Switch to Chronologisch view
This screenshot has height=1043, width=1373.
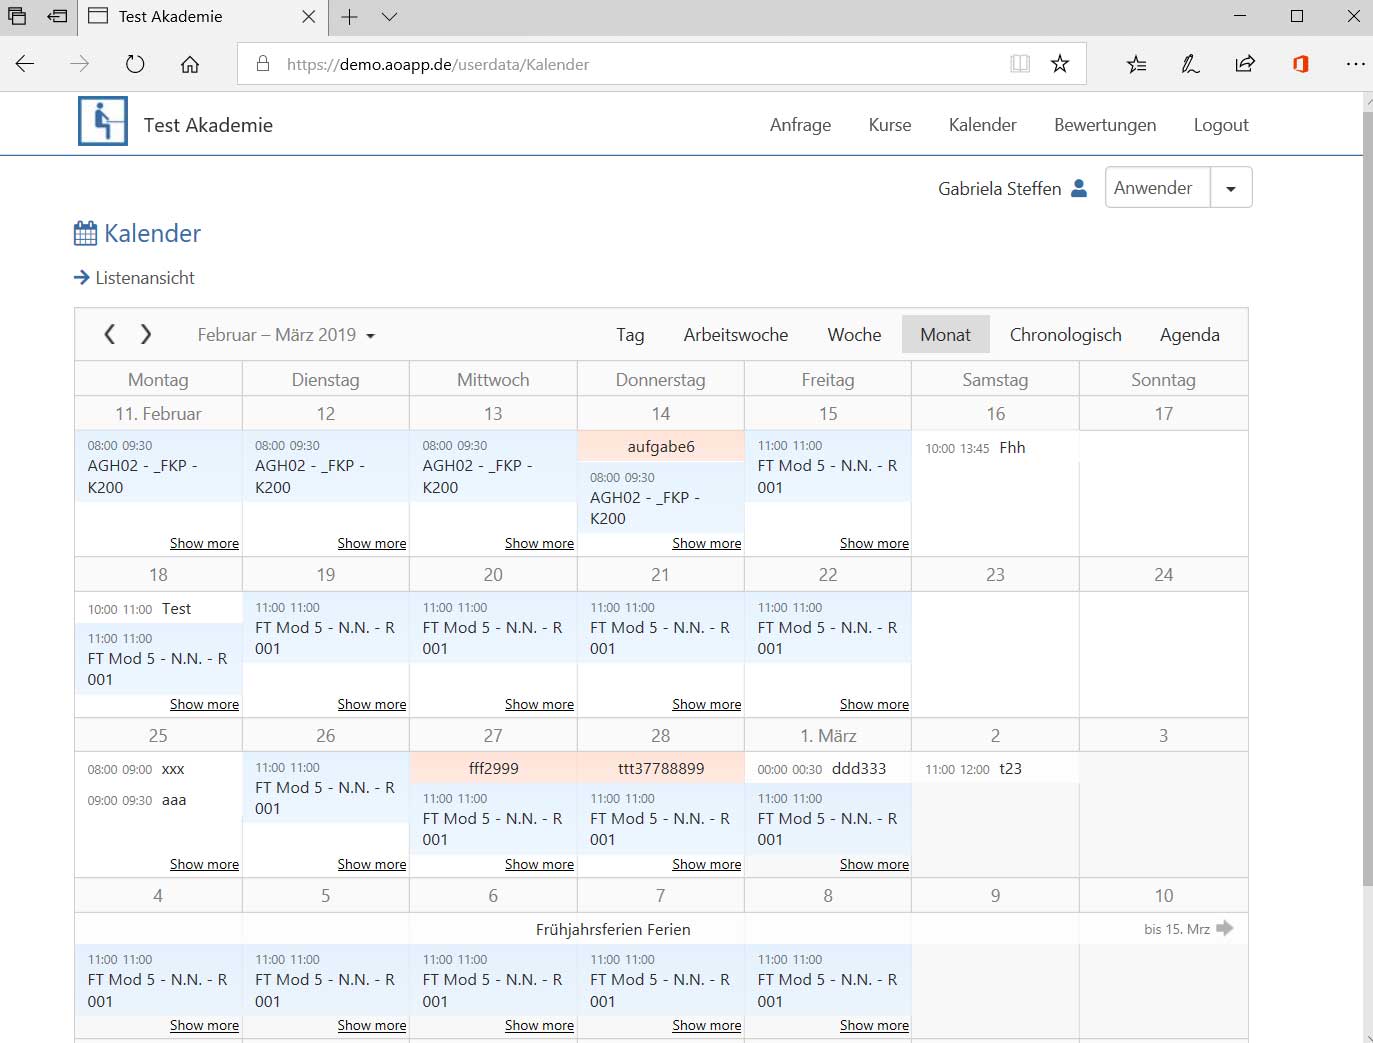tap(1066, 335)
